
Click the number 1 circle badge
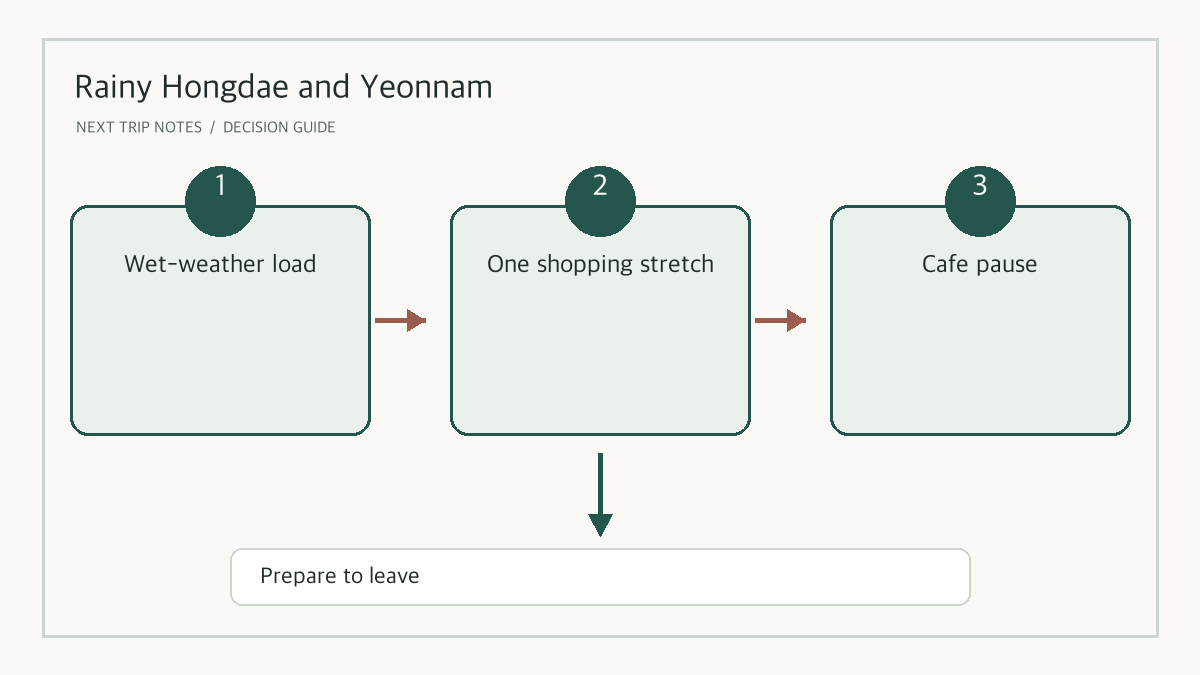coord(220,201)
